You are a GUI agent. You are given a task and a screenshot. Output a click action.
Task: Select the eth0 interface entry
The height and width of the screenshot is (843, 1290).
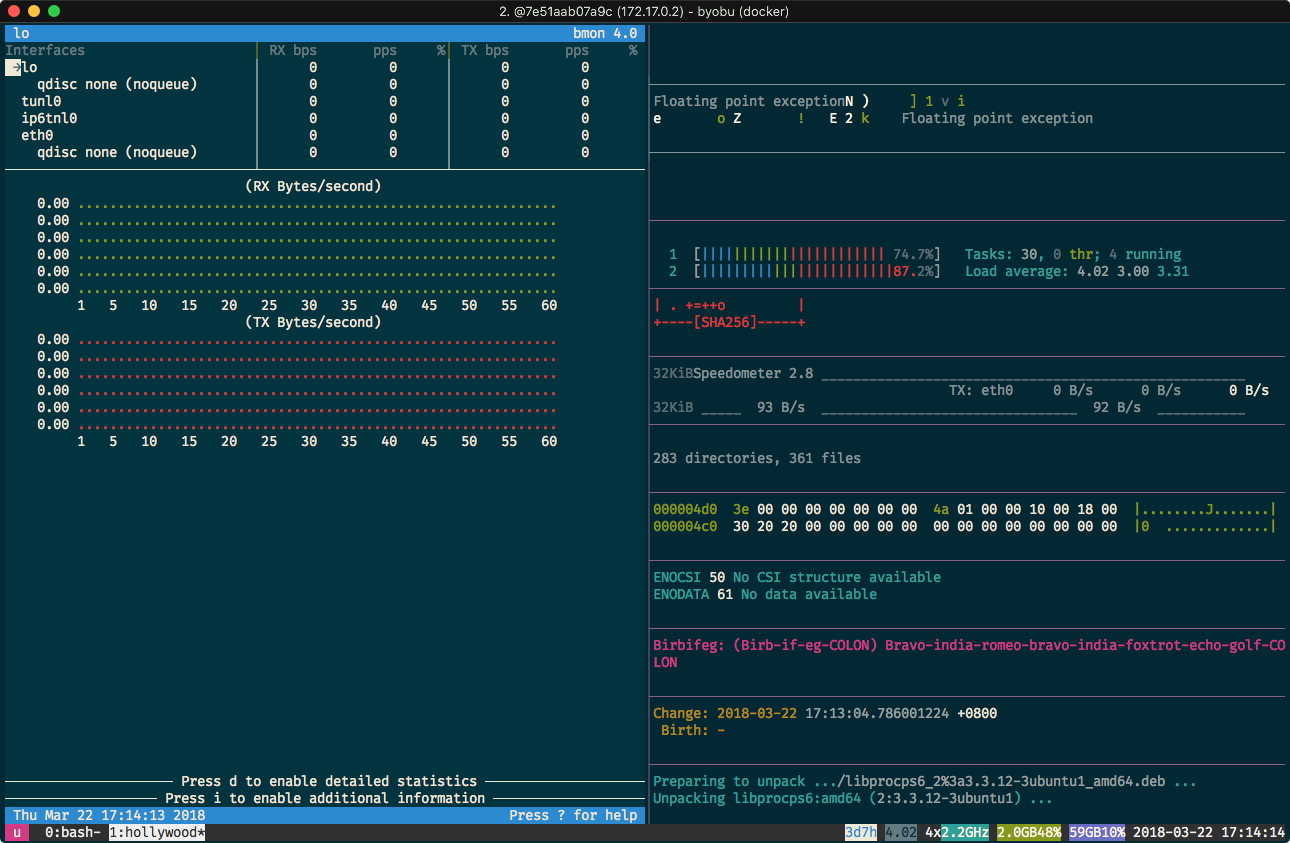click(37, 135)
